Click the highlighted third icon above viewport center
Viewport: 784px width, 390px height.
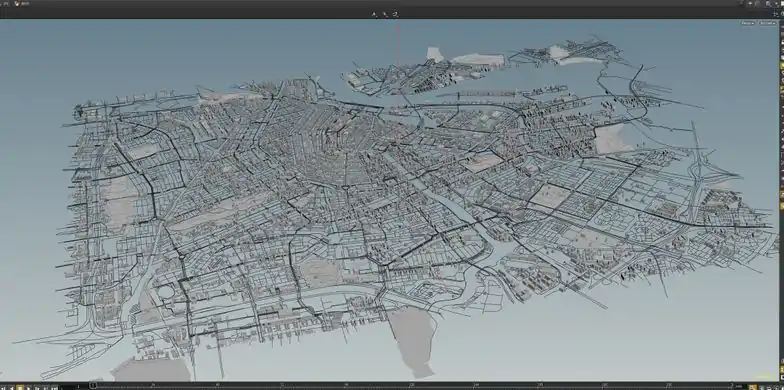coord(395,14)
